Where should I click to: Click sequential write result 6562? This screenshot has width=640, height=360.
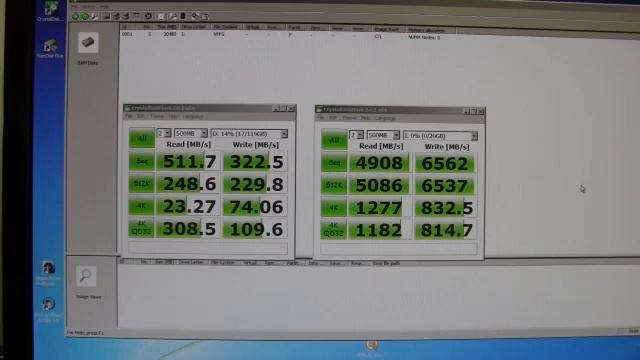[x=446, y=164]
